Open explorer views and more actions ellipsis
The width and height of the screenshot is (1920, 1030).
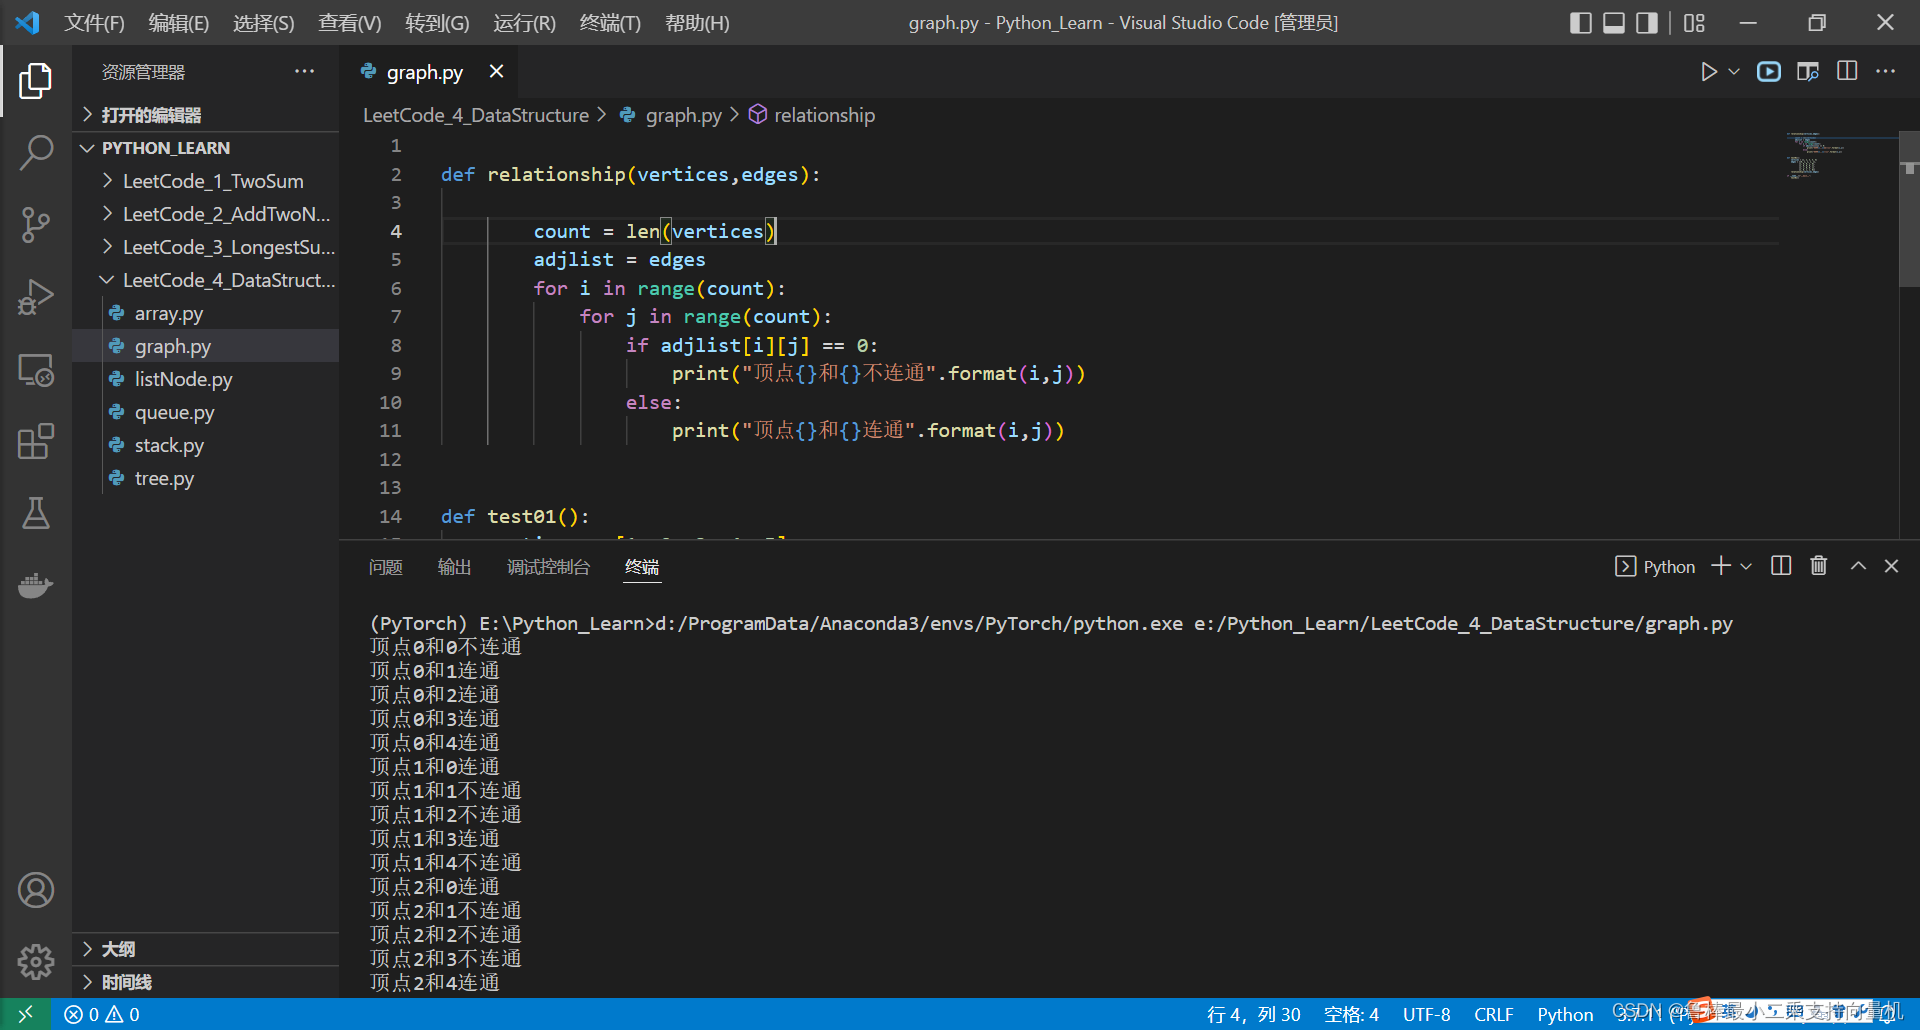click(x=304, y=72)
